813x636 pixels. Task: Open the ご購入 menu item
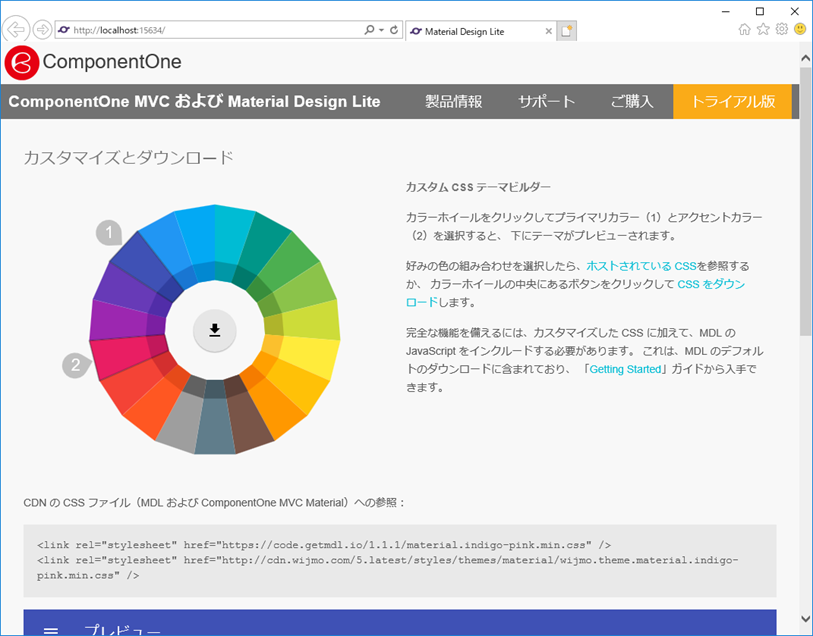(x=632, y=102)
